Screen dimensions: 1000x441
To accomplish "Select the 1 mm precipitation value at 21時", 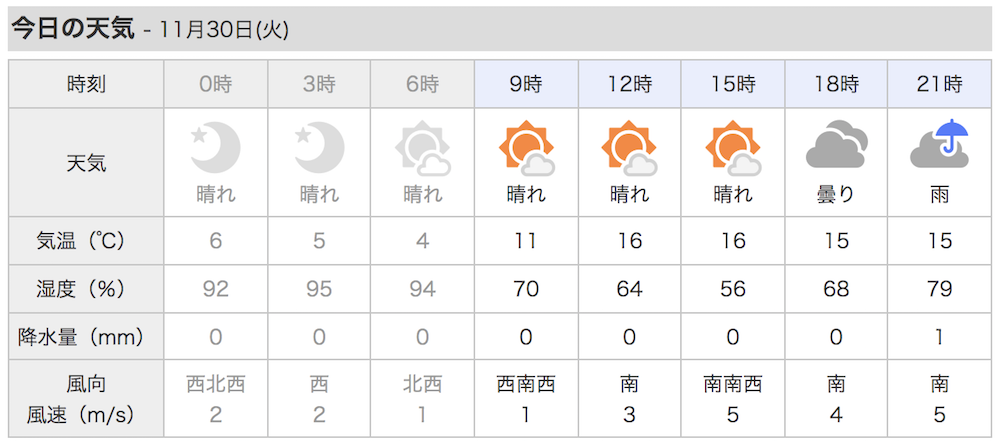I will click(x=939, y=337).
